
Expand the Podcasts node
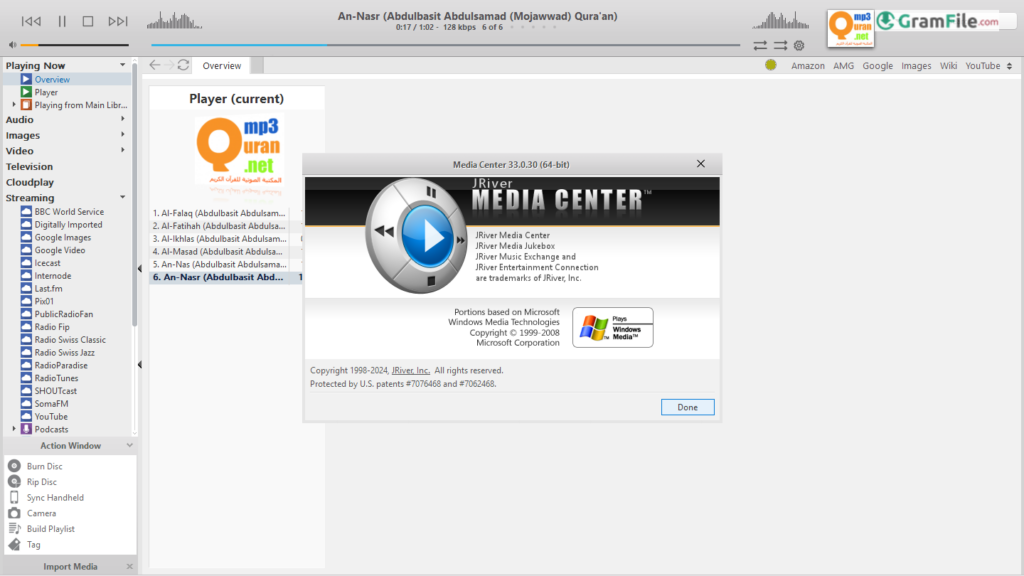click(14, 429)
